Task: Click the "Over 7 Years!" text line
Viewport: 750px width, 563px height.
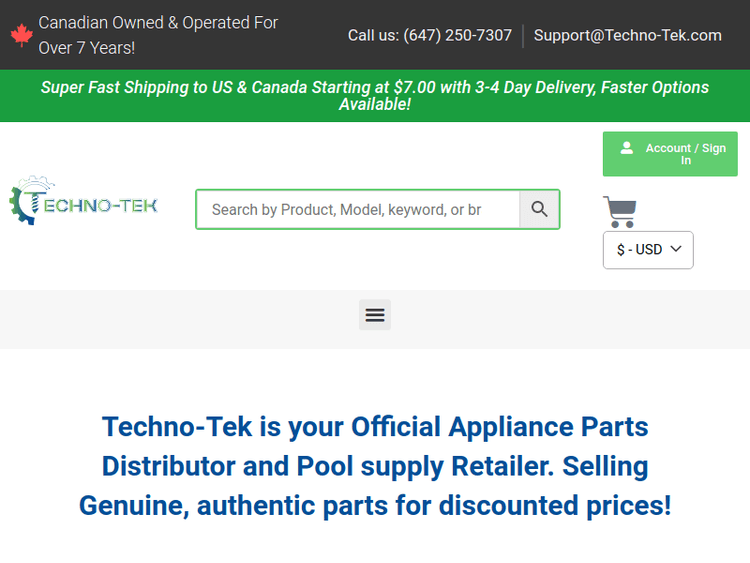Action: [87, 47]
